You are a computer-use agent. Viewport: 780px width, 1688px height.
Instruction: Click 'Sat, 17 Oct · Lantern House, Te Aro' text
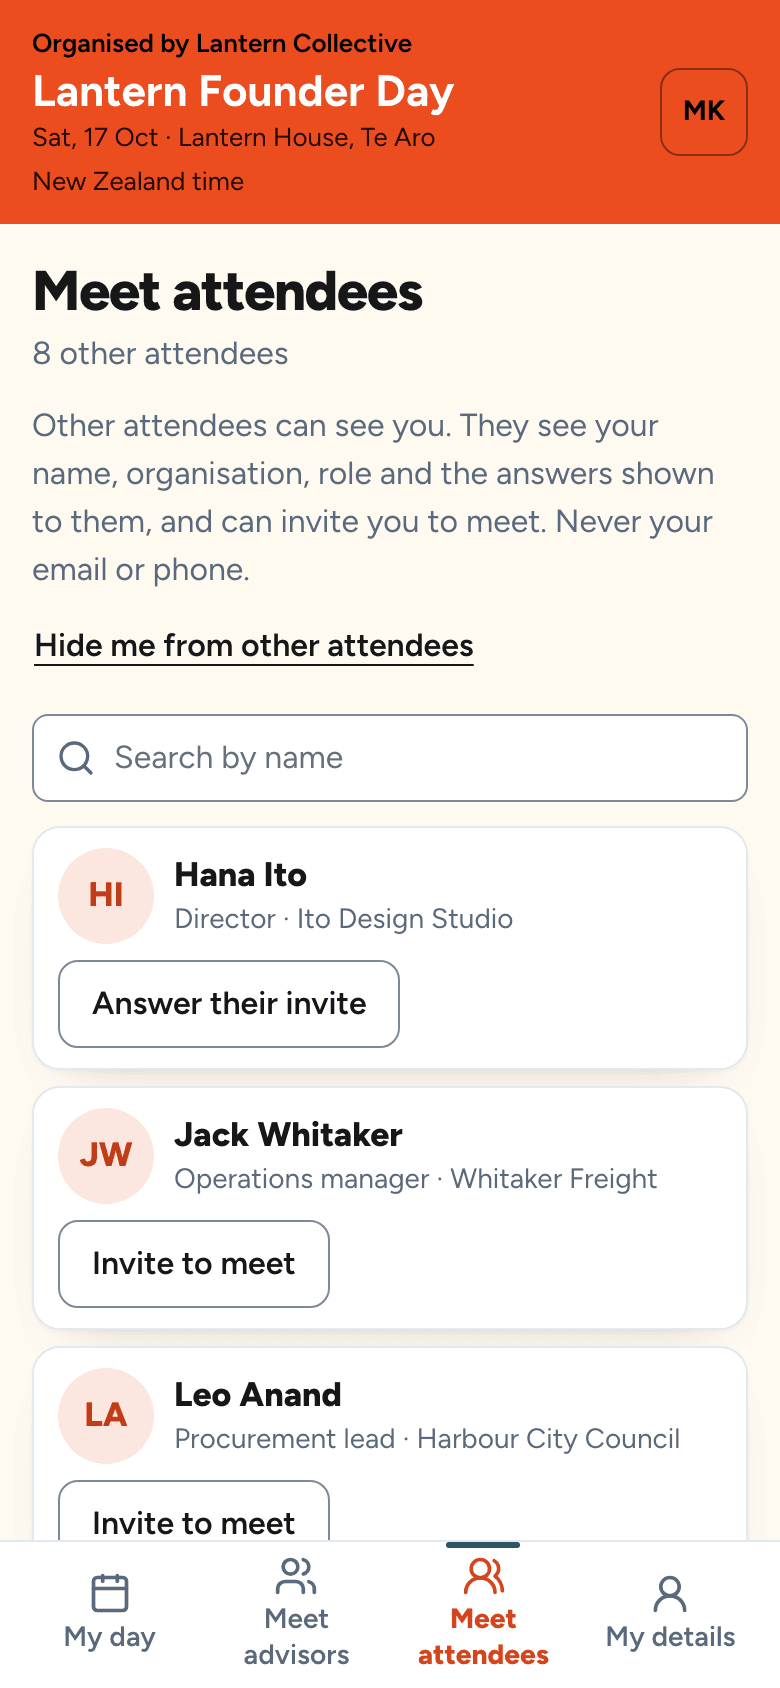(234, 138)
